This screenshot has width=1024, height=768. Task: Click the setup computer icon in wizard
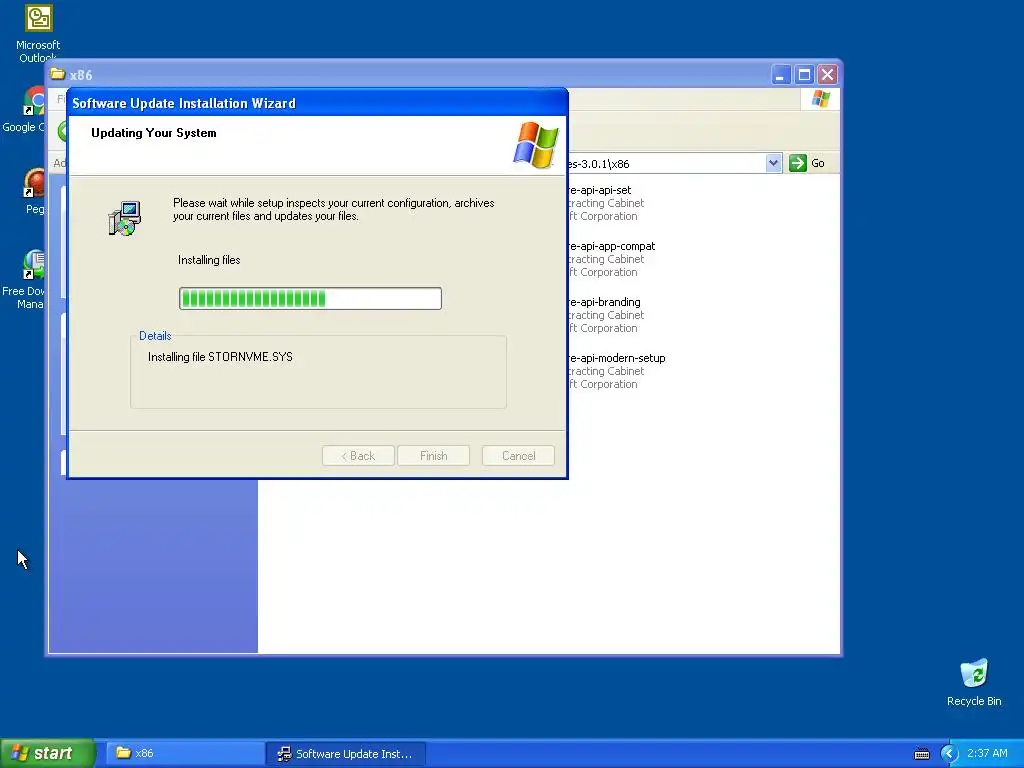click(125, 219)
